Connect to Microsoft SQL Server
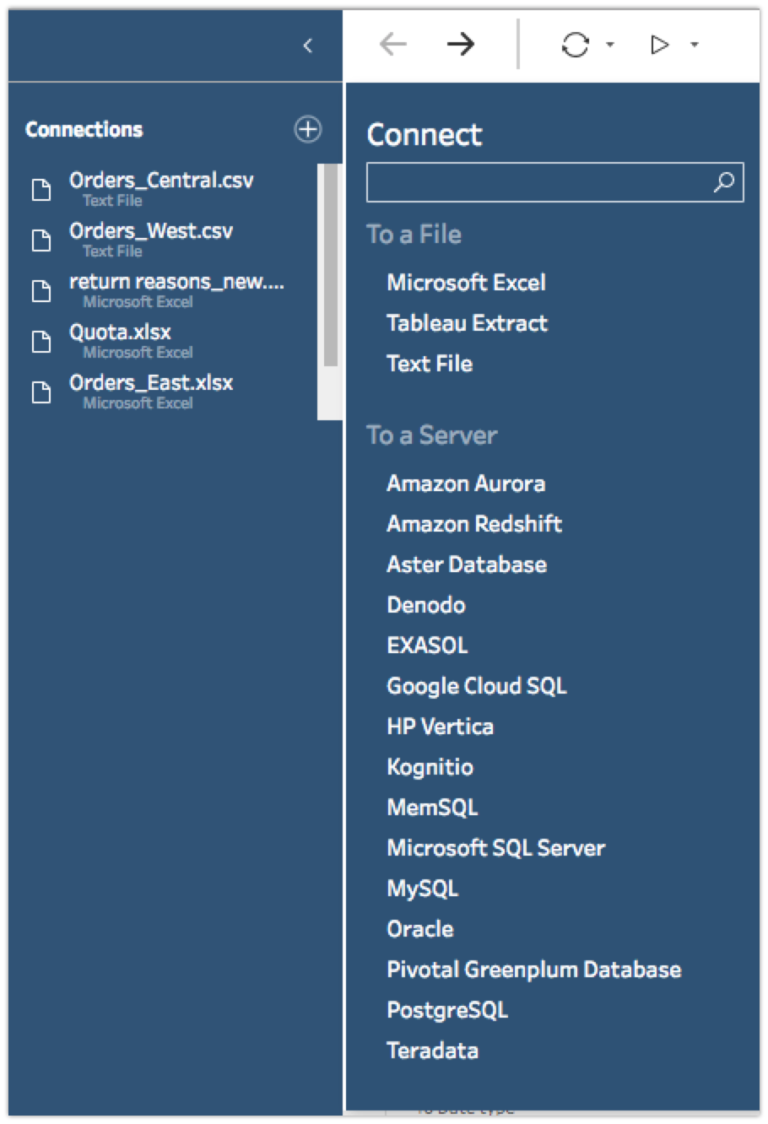Viewport: 768px width, 1124px height. point(496,847)
